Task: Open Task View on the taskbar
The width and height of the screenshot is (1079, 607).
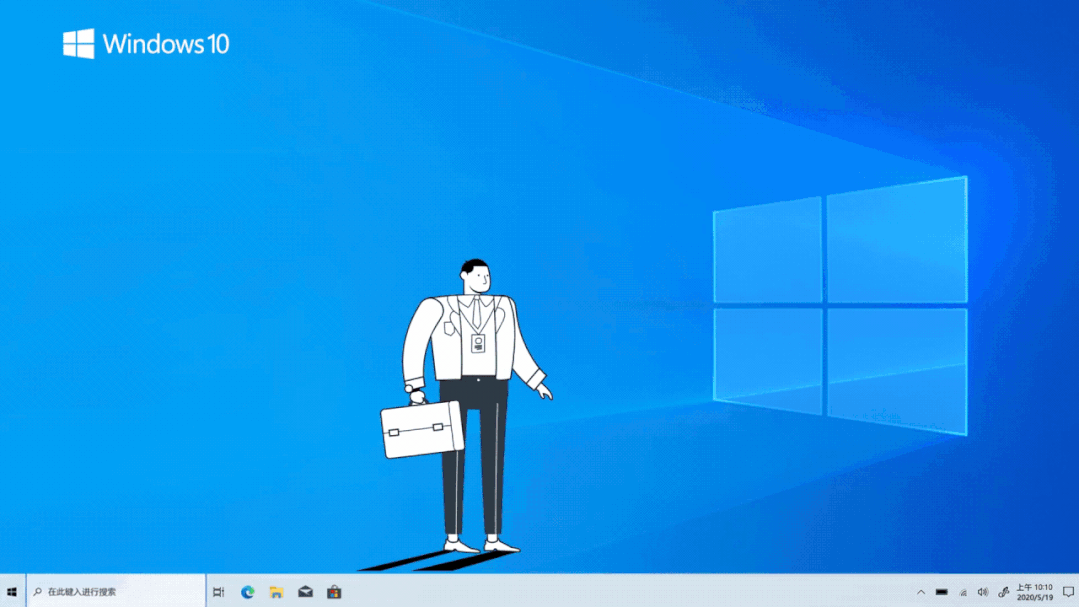Action: (218, 592)
